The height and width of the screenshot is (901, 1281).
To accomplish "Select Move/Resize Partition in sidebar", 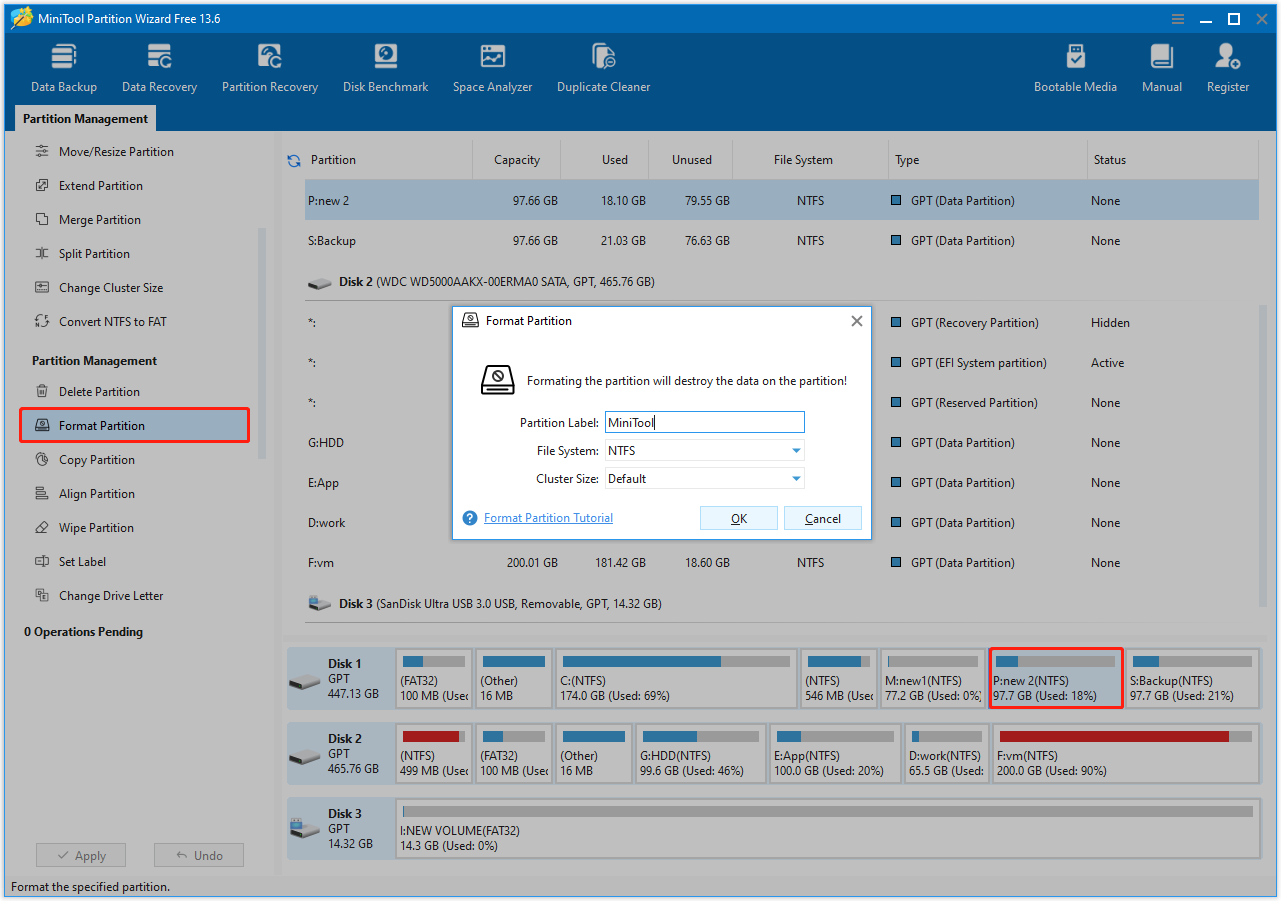I will tap(116, 152).
